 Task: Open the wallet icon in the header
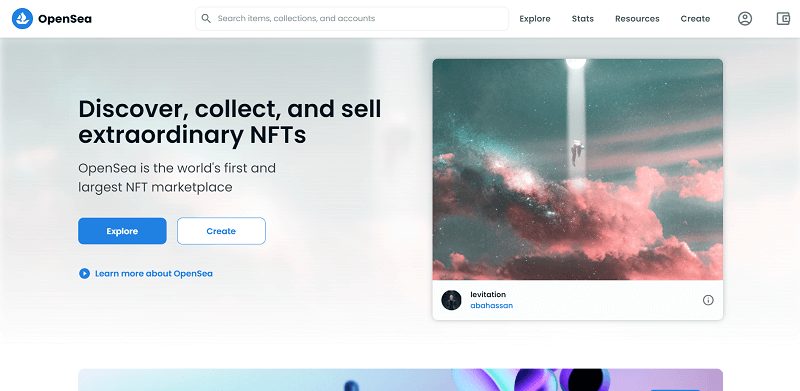[x=783, y=19]
